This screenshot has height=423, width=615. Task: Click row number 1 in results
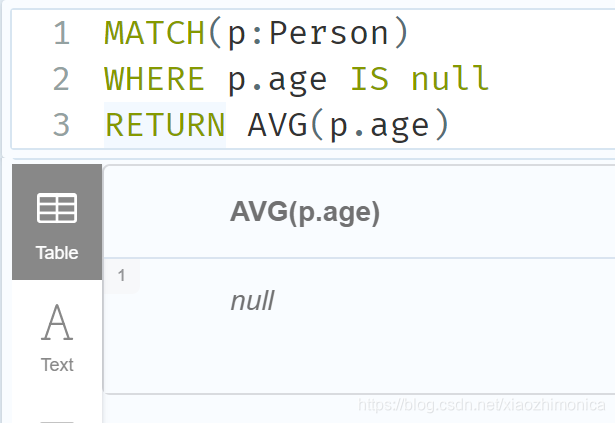click(122, 275)
